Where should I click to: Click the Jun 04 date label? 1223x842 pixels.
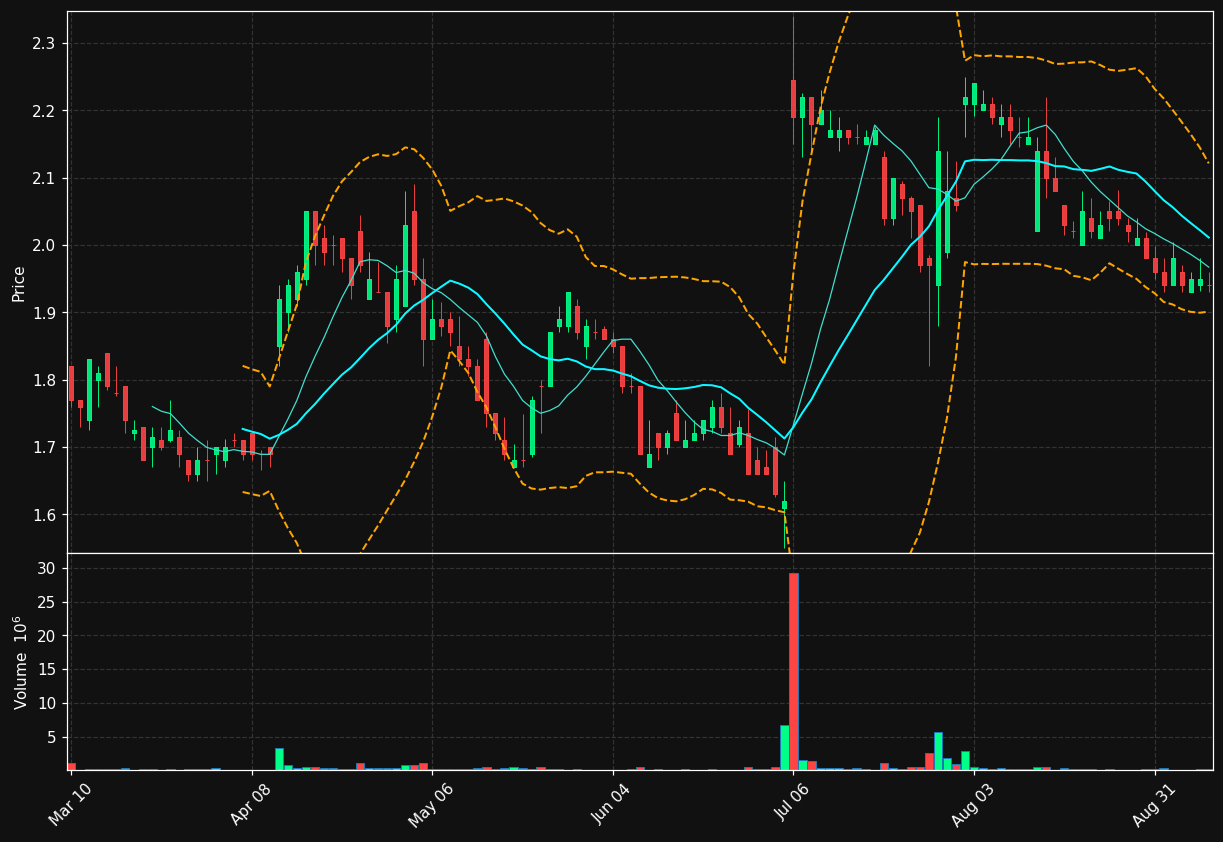tap(612, 803)
